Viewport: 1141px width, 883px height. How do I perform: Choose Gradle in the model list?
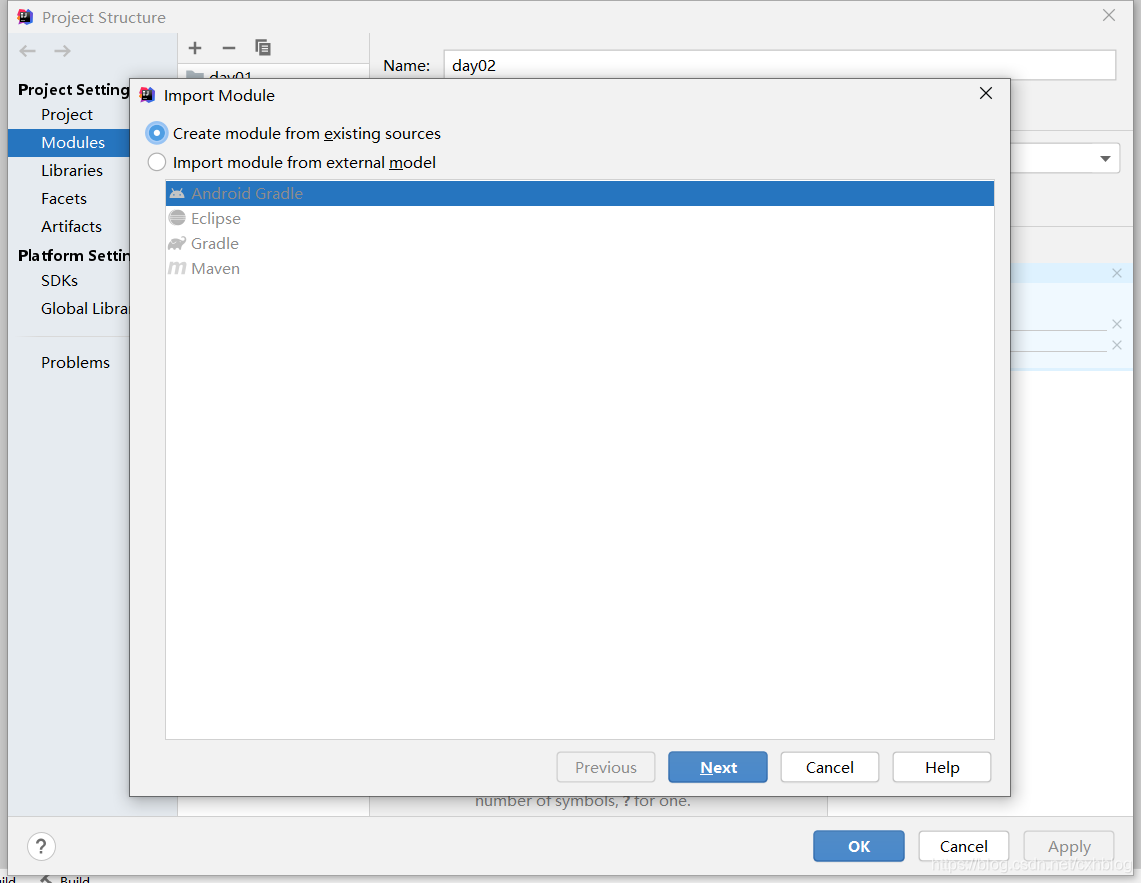[579, 243]
